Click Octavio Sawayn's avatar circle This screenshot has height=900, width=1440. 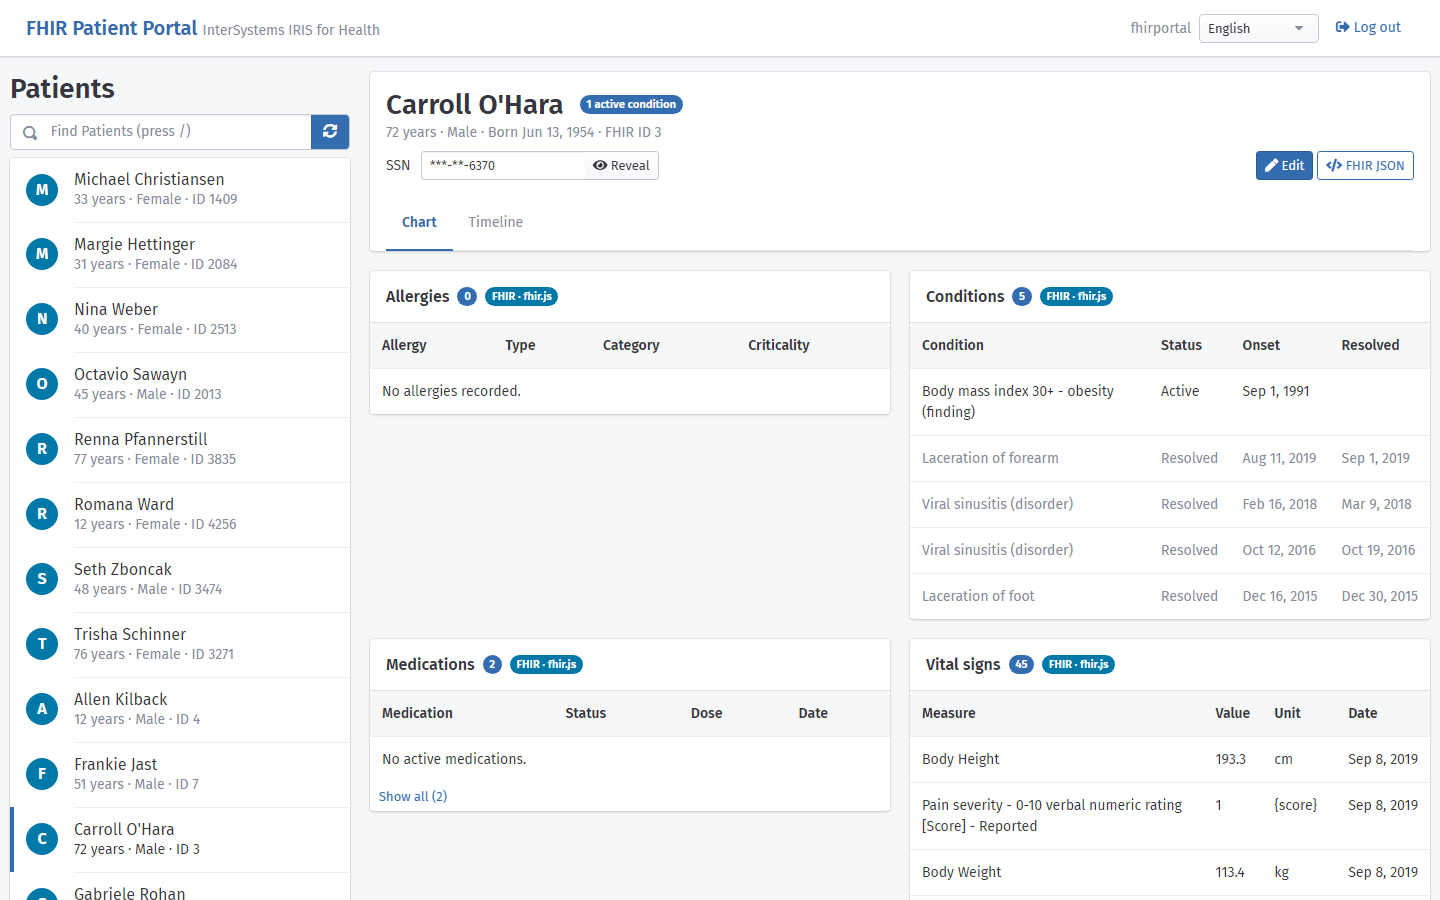click(42, 384)
